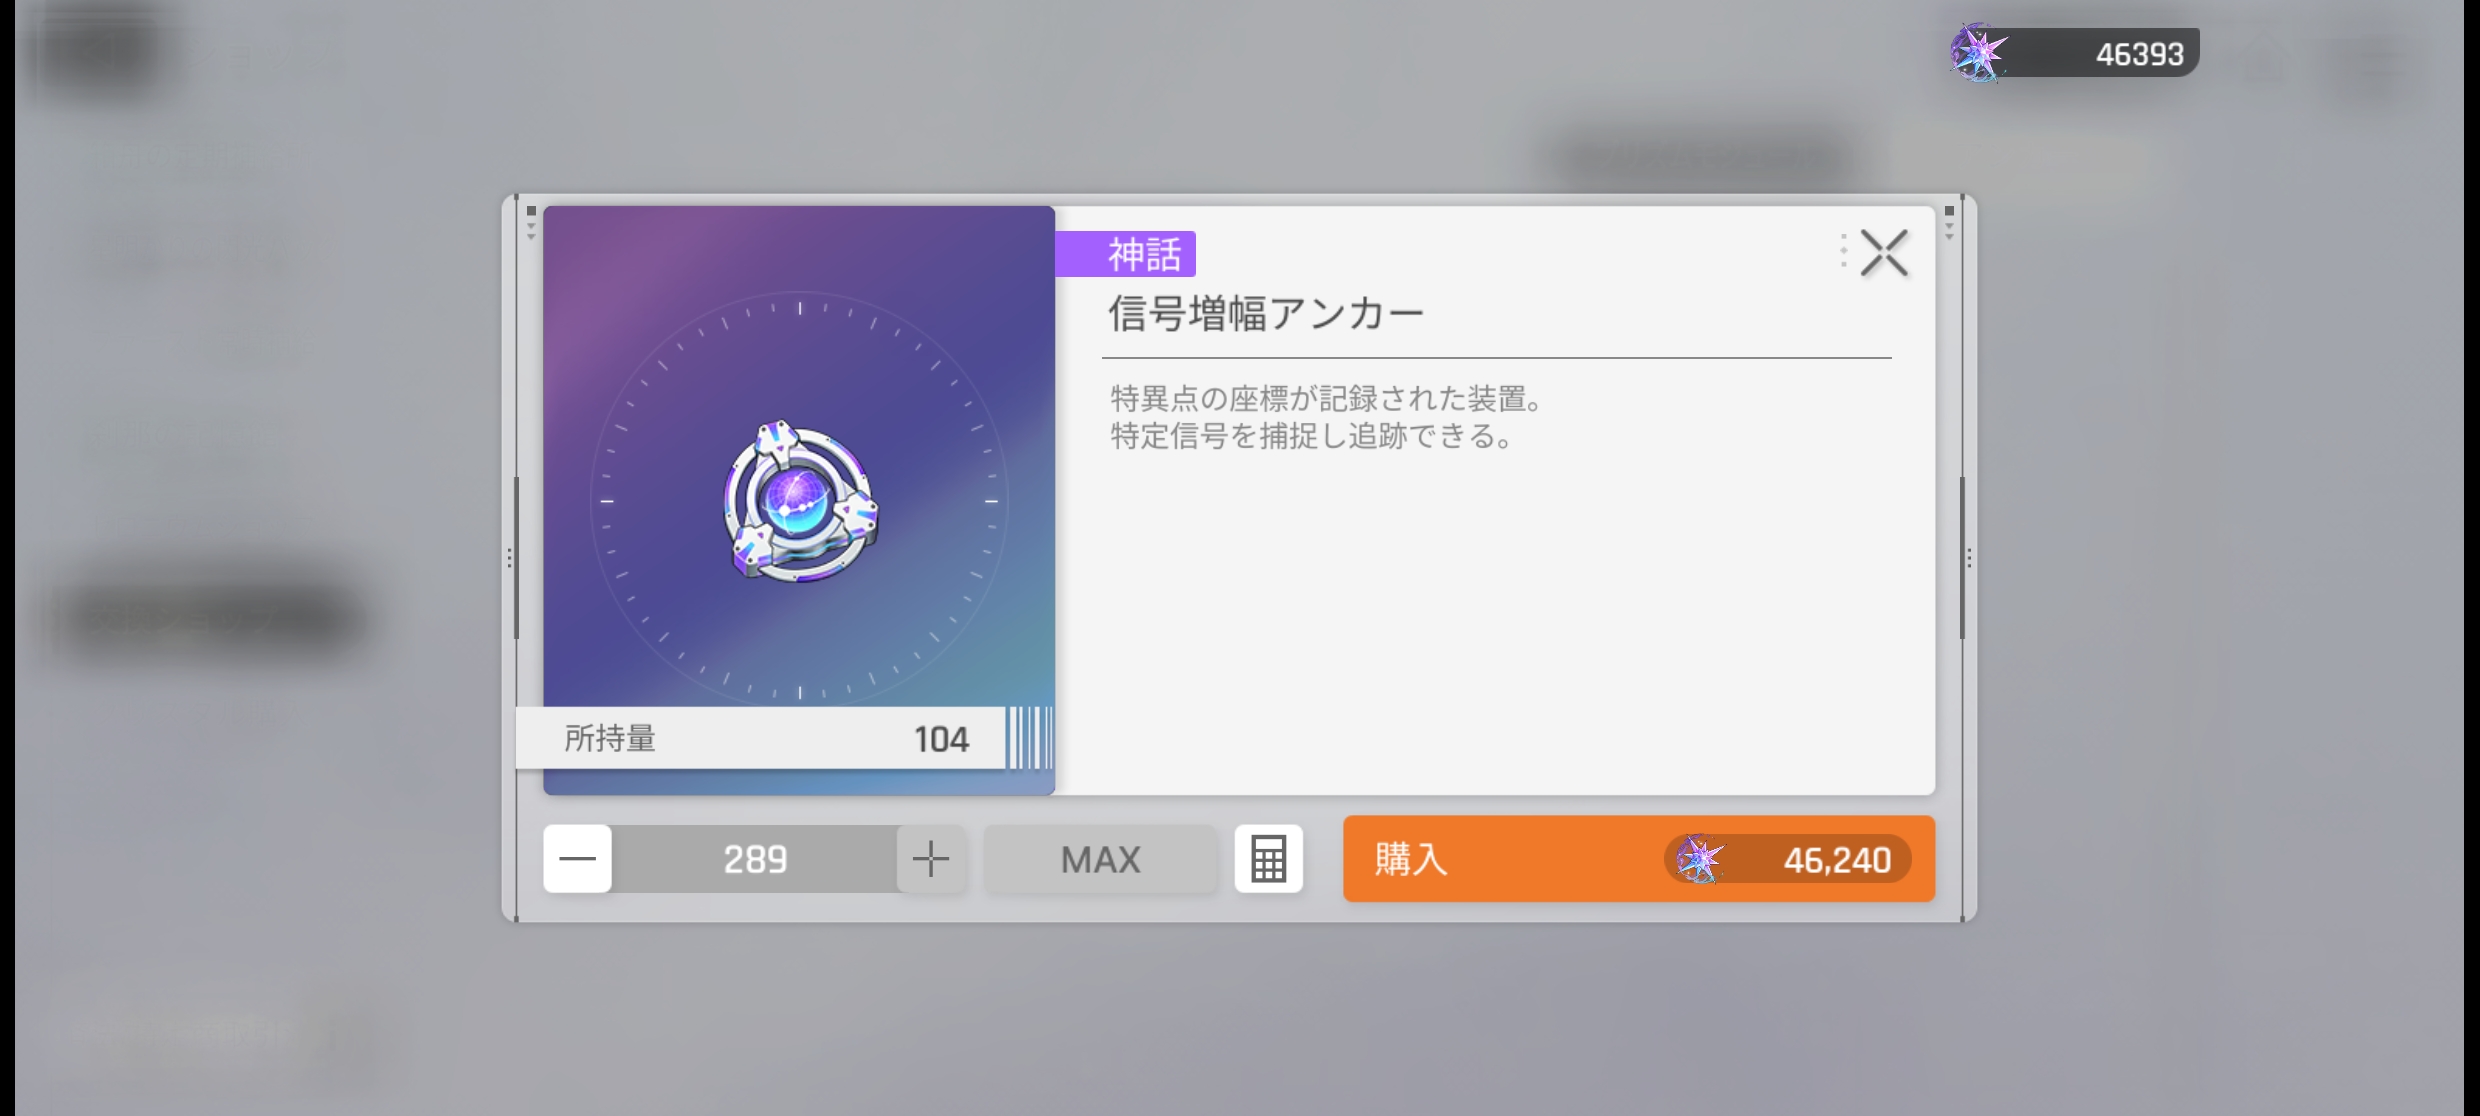2480x1116 pixels.
Task: Tap the three dots beside the close X
Action: [x=1843, y=251]
